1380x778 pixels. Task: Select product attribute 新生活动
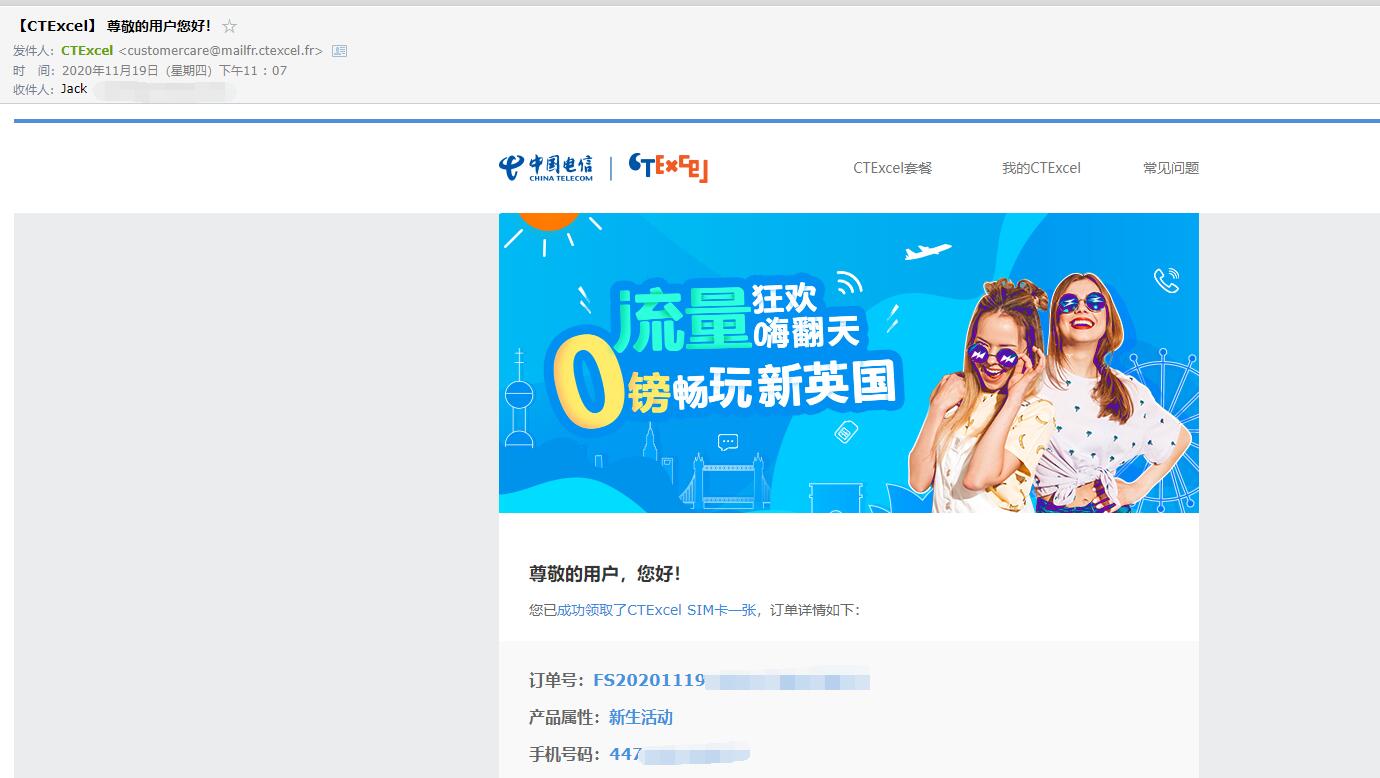click(641, 717)
